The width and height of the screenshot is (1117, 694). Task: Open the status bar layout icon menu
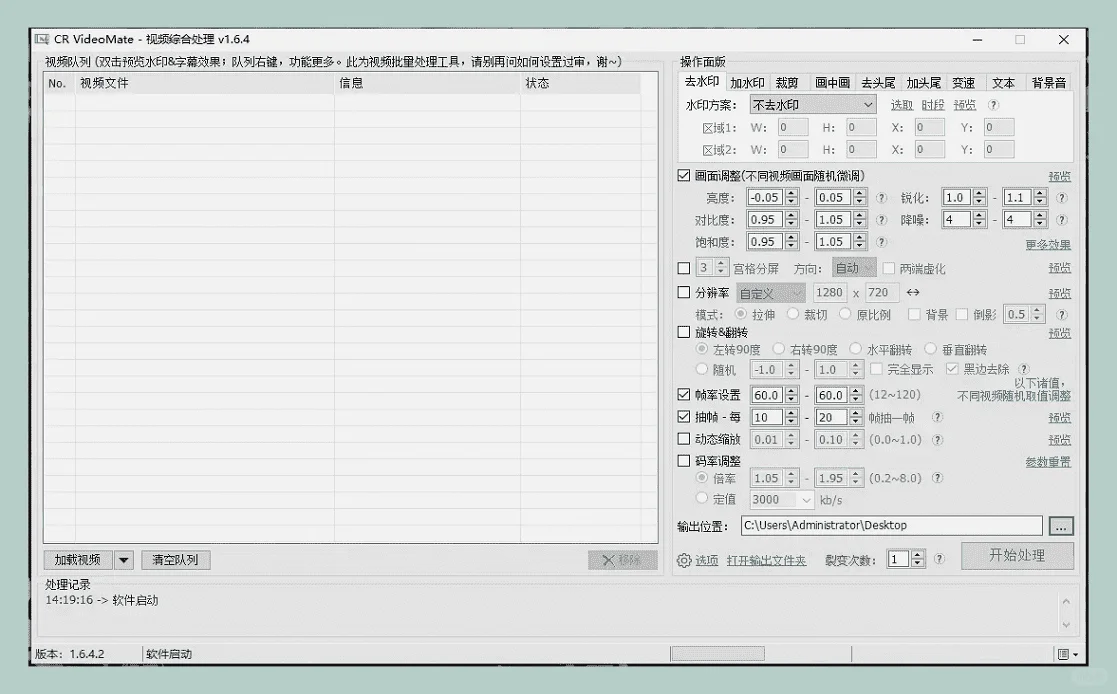tap(1067, 654)
